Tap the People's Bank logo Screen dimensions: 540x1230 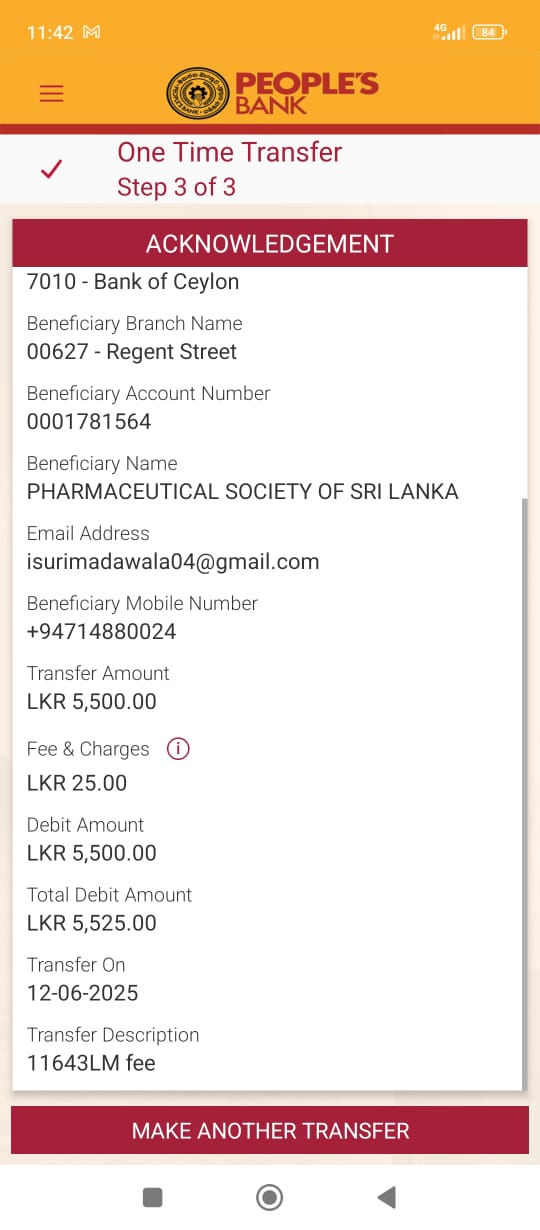pyautogui.click(x=272, y=93)
